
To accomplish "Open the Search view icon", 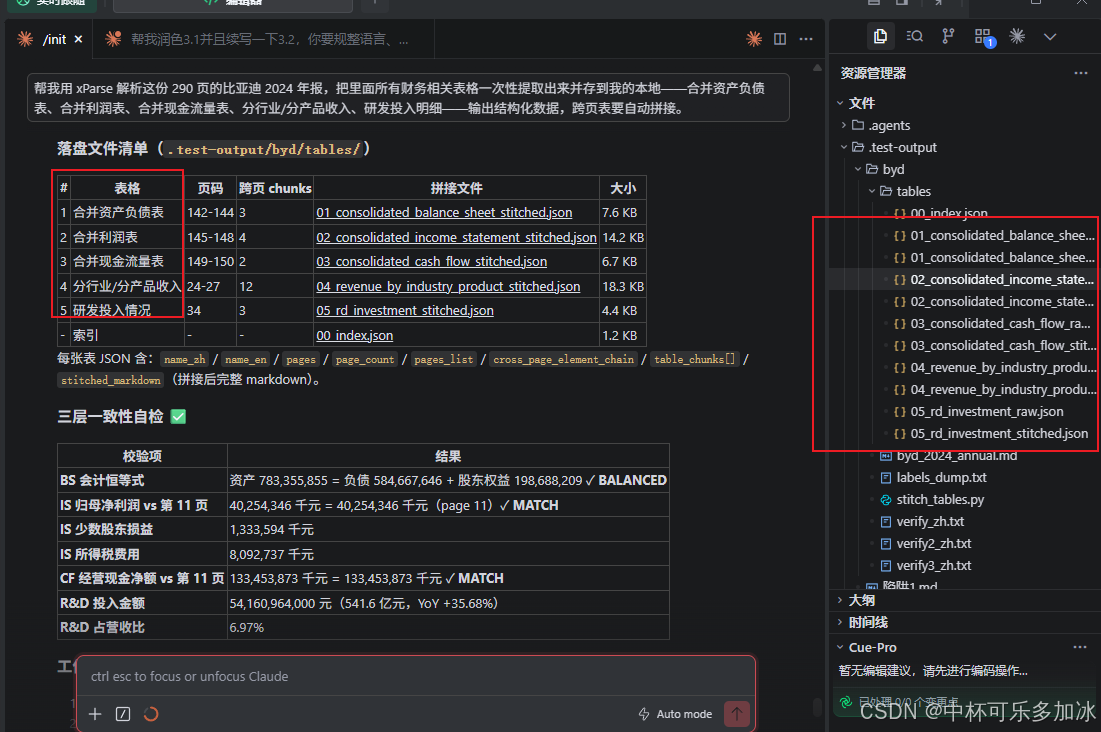I will pos(914,37).
